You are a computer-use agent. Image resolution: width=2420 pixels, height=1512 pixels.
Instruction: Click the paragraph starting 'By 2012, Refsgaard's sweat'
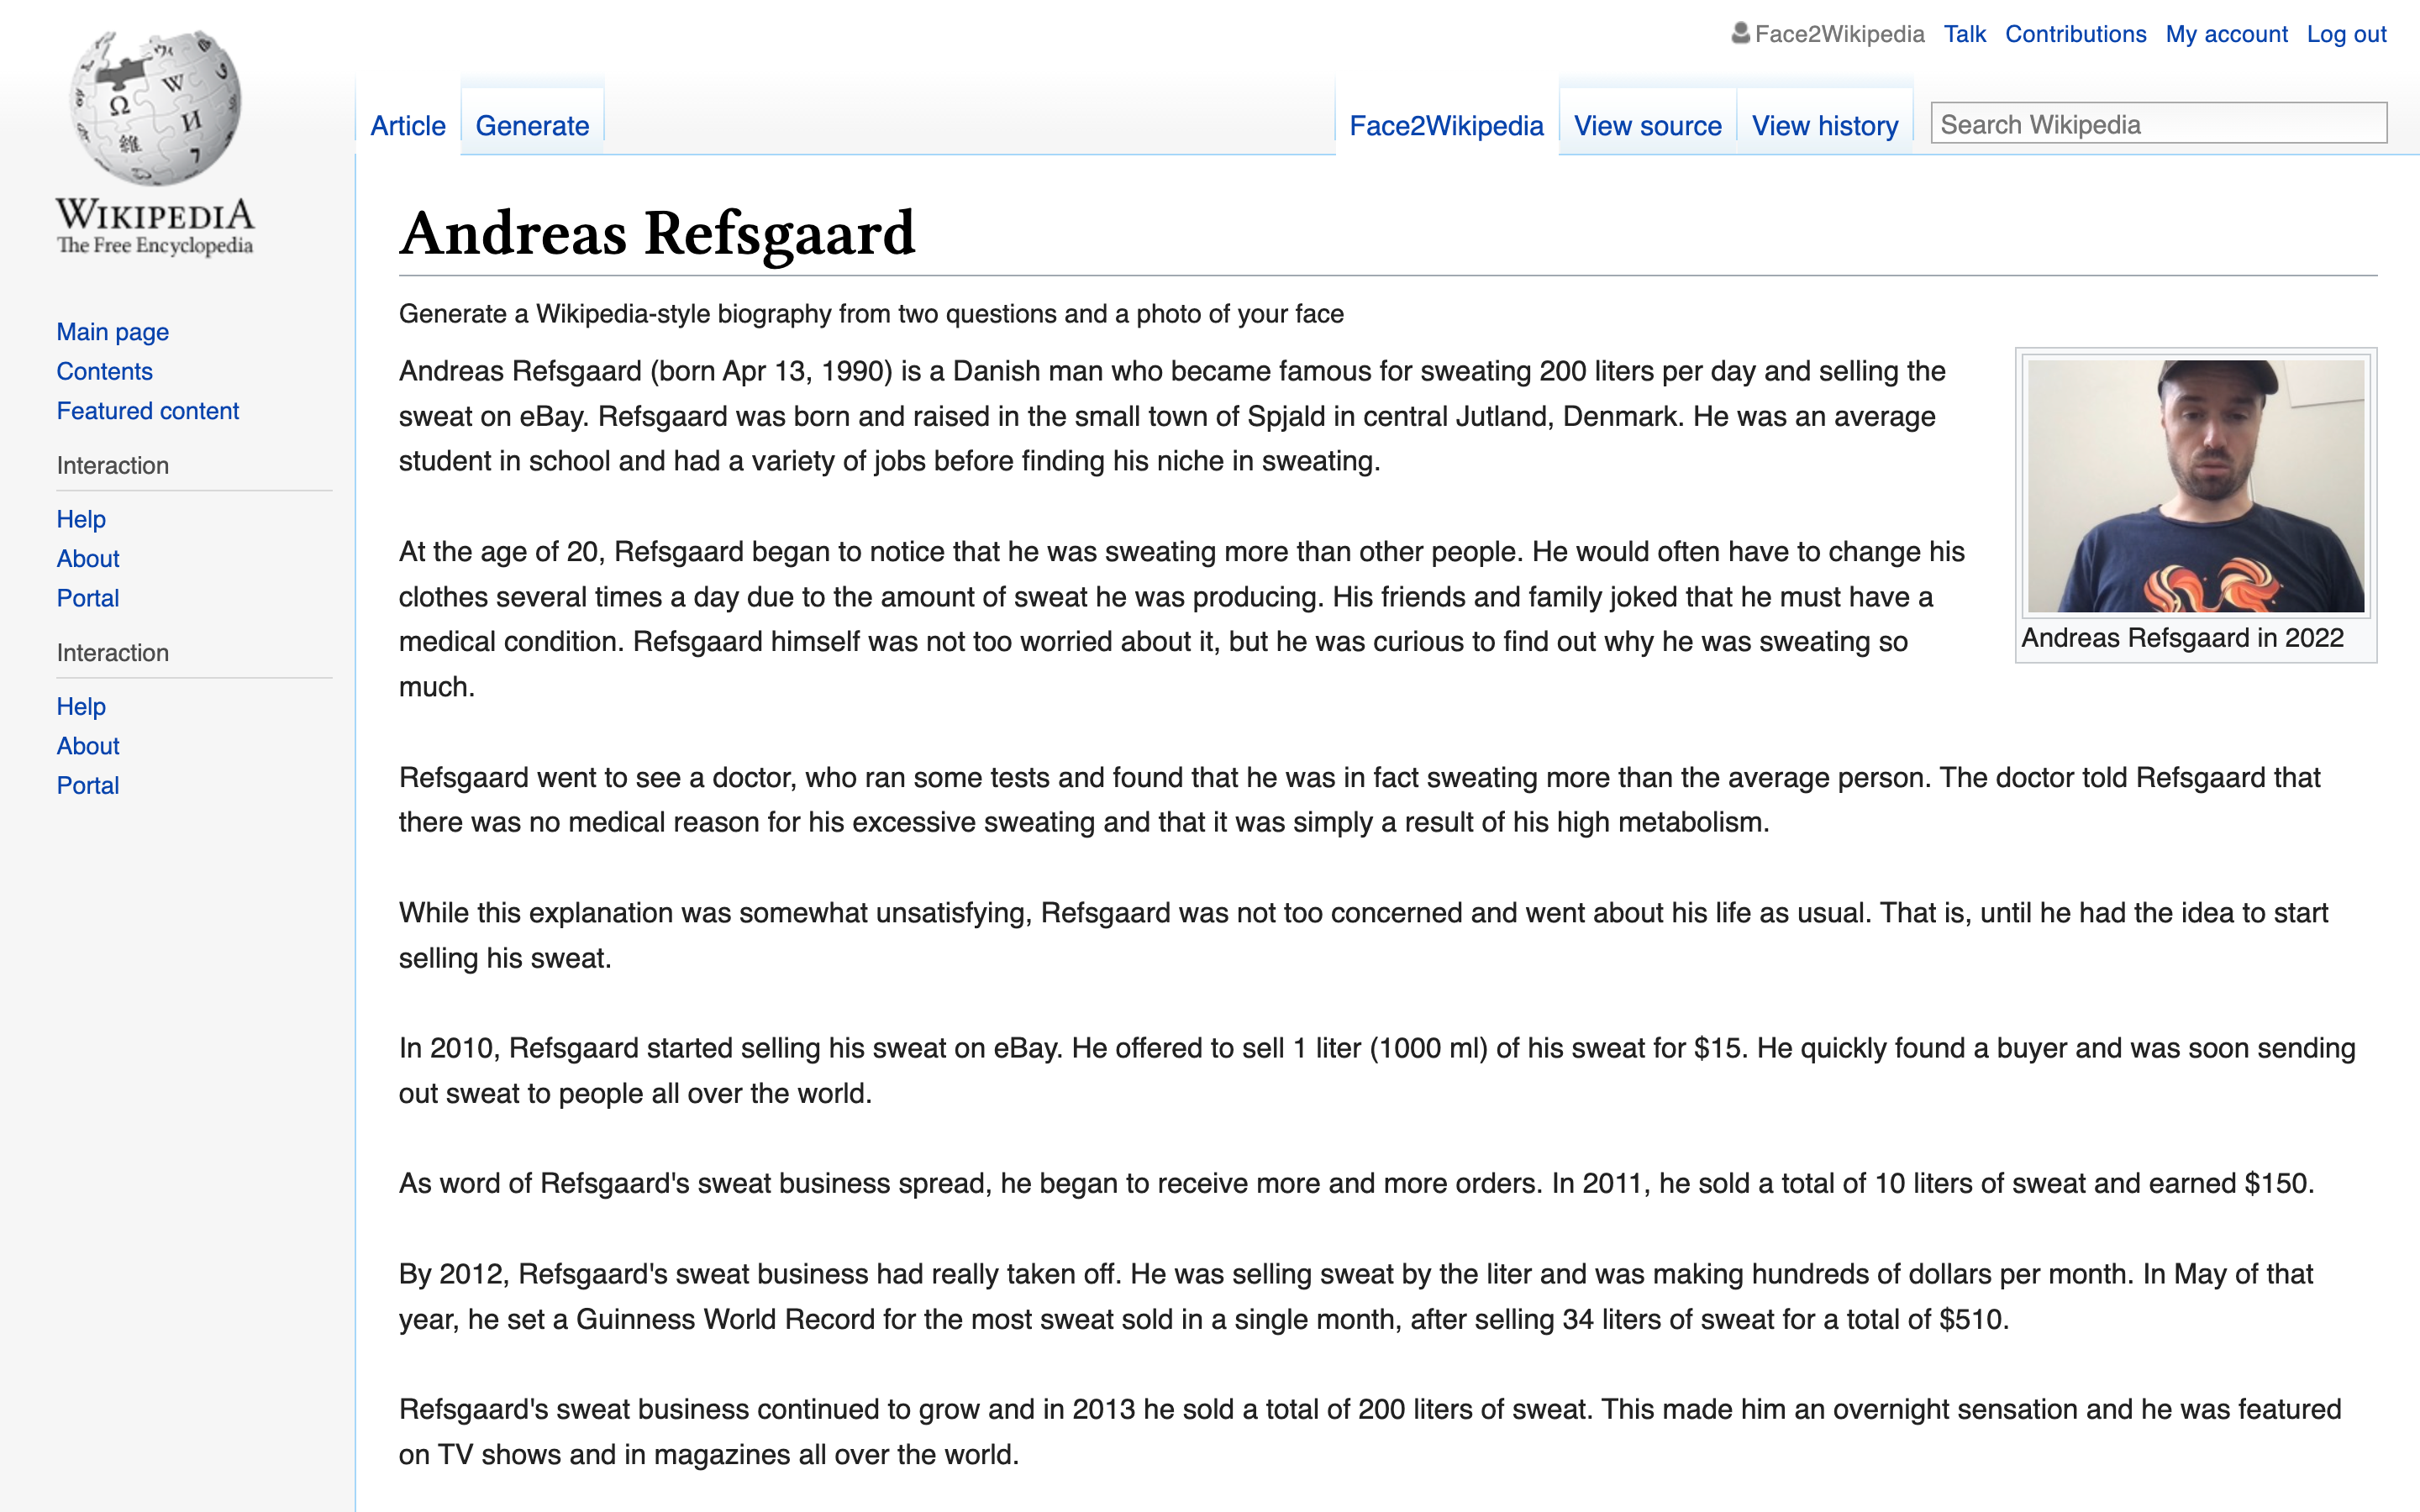point(1356,1296)
